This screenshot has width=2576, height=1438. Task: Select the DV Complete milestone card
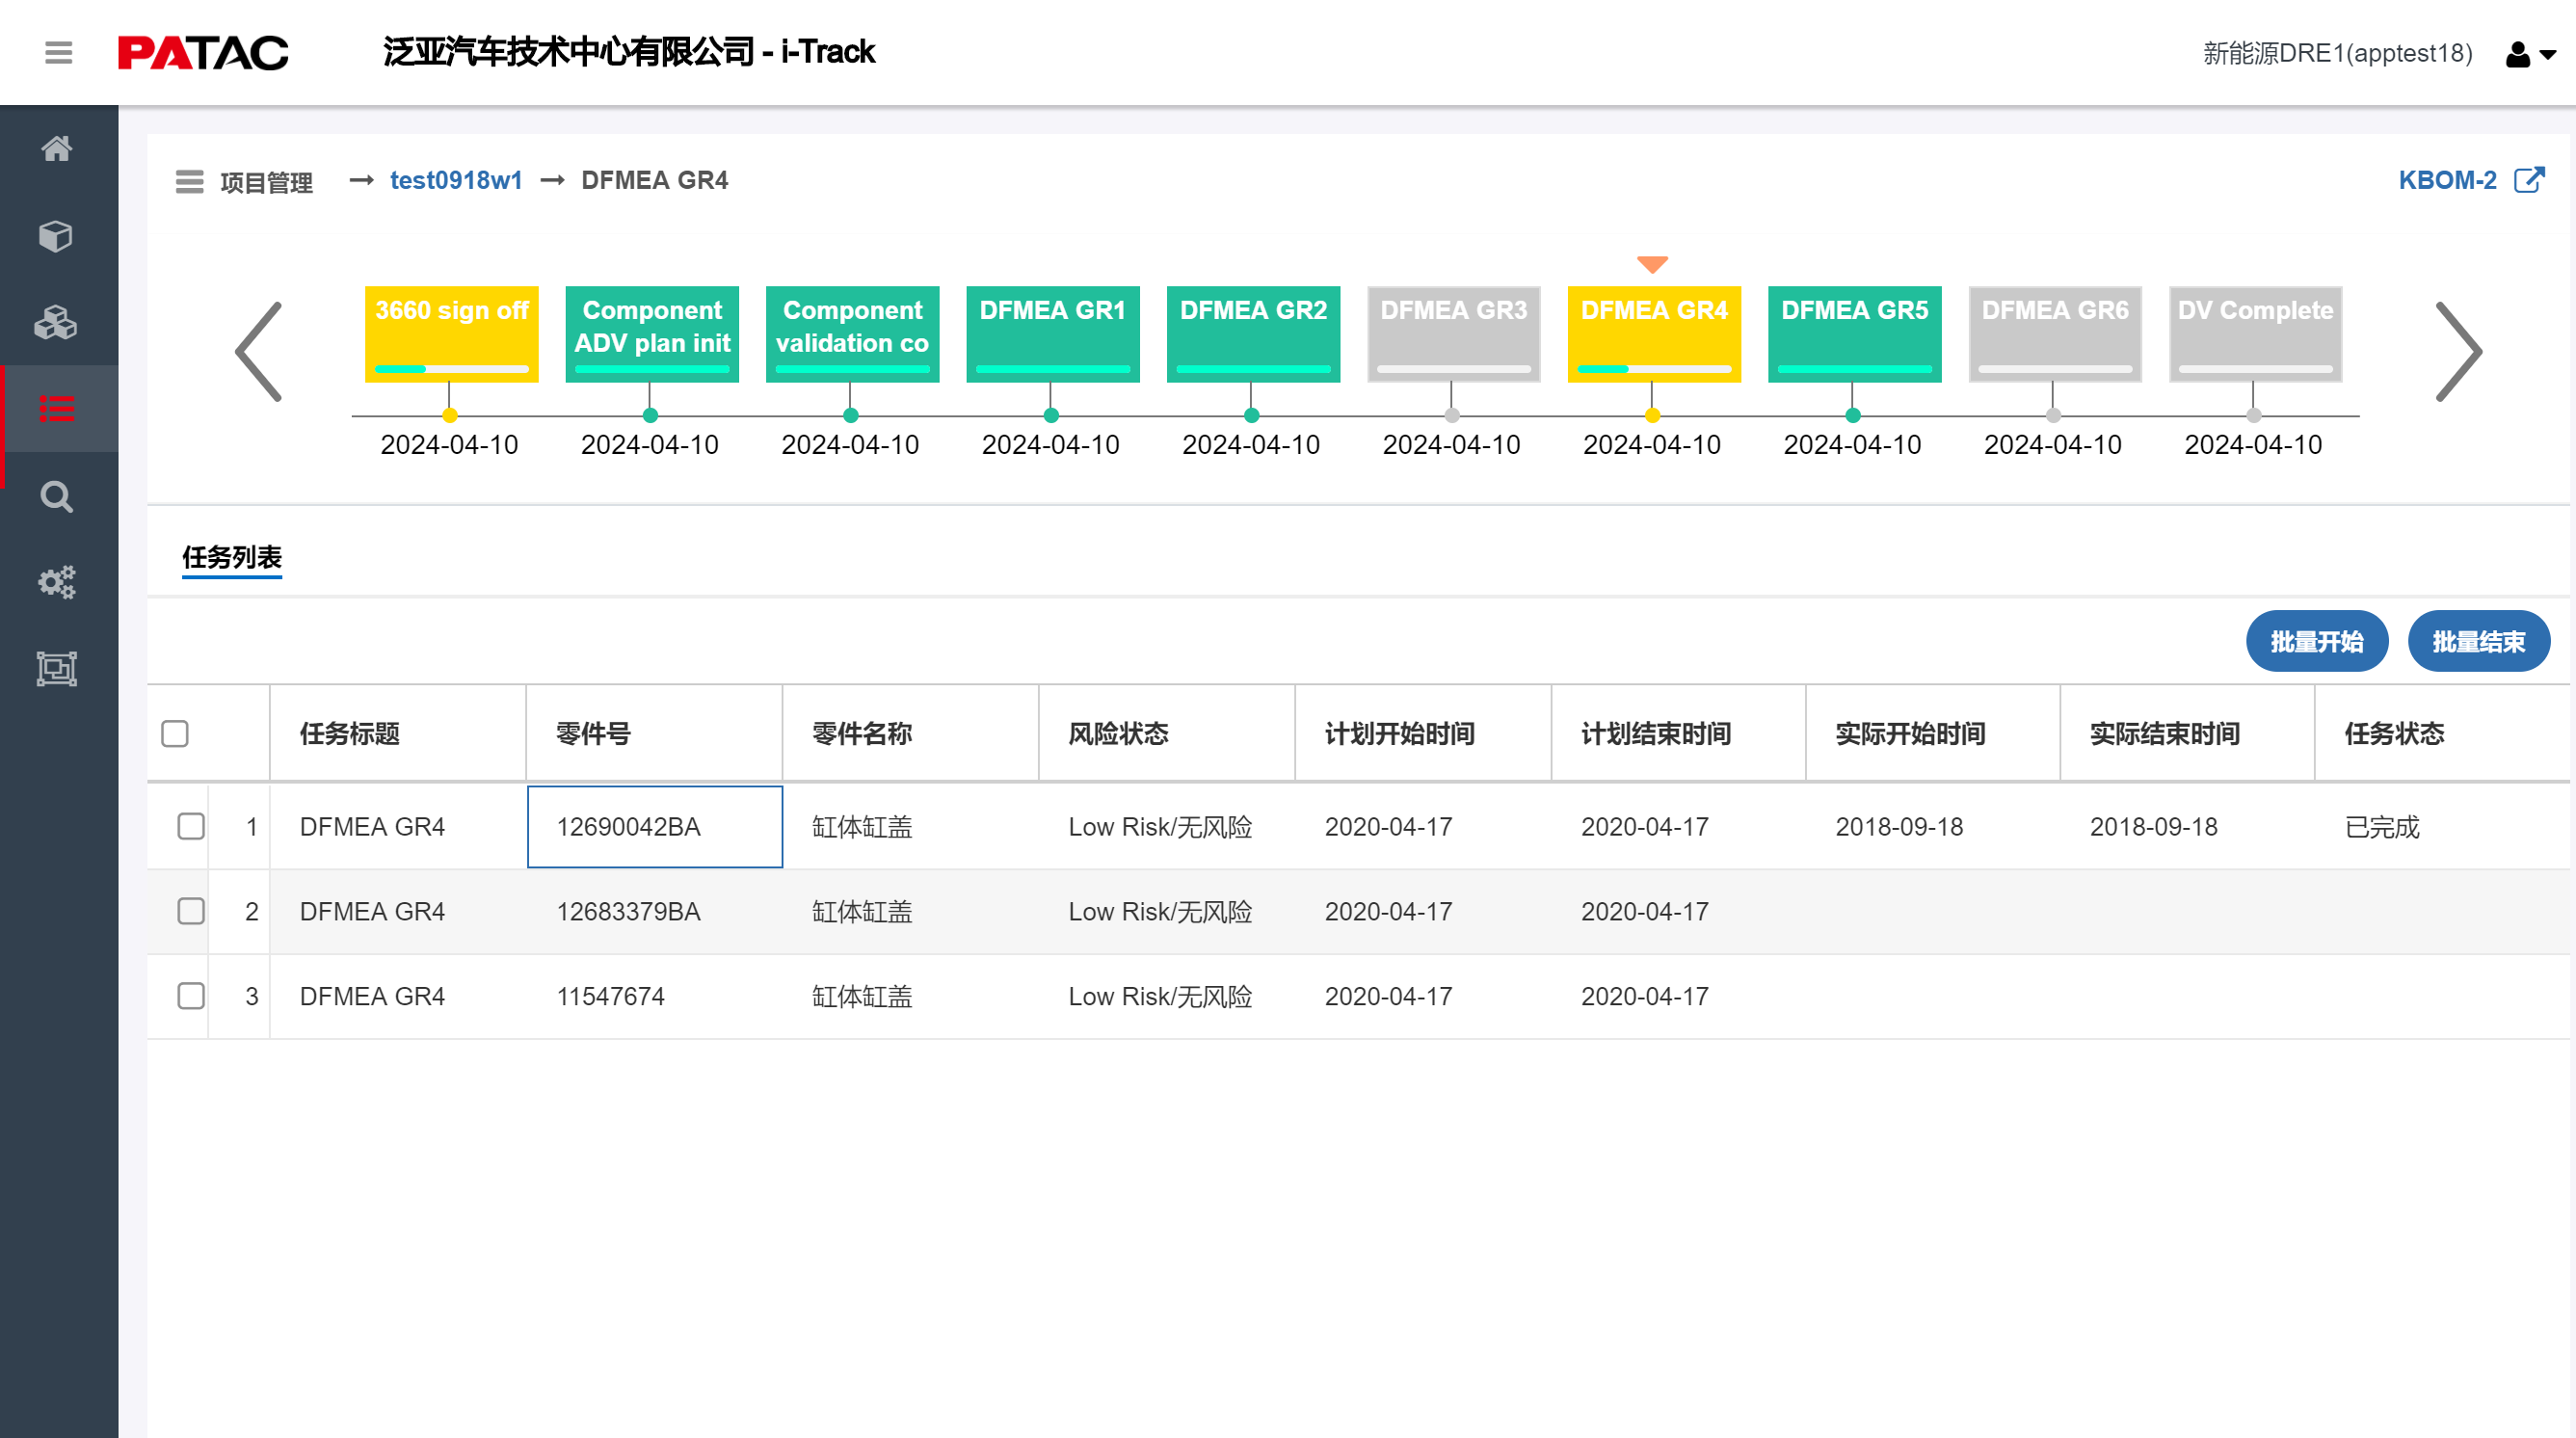[2256, 334]
